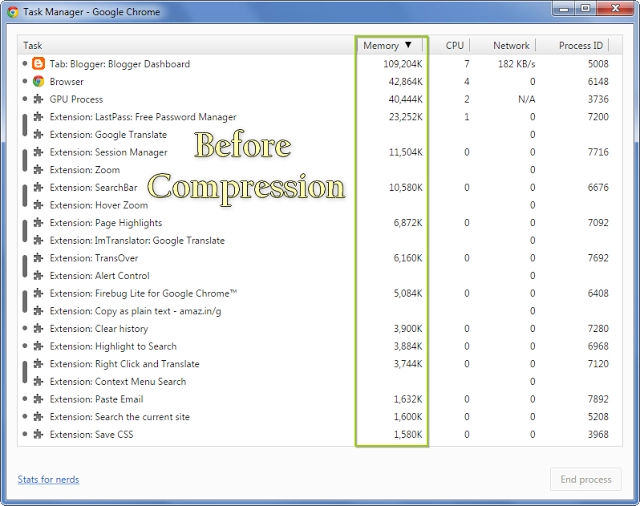Select Extension: Highlight to Search row
The width and height of the screenshot is (640, 506).
click(x=320, y=346)
